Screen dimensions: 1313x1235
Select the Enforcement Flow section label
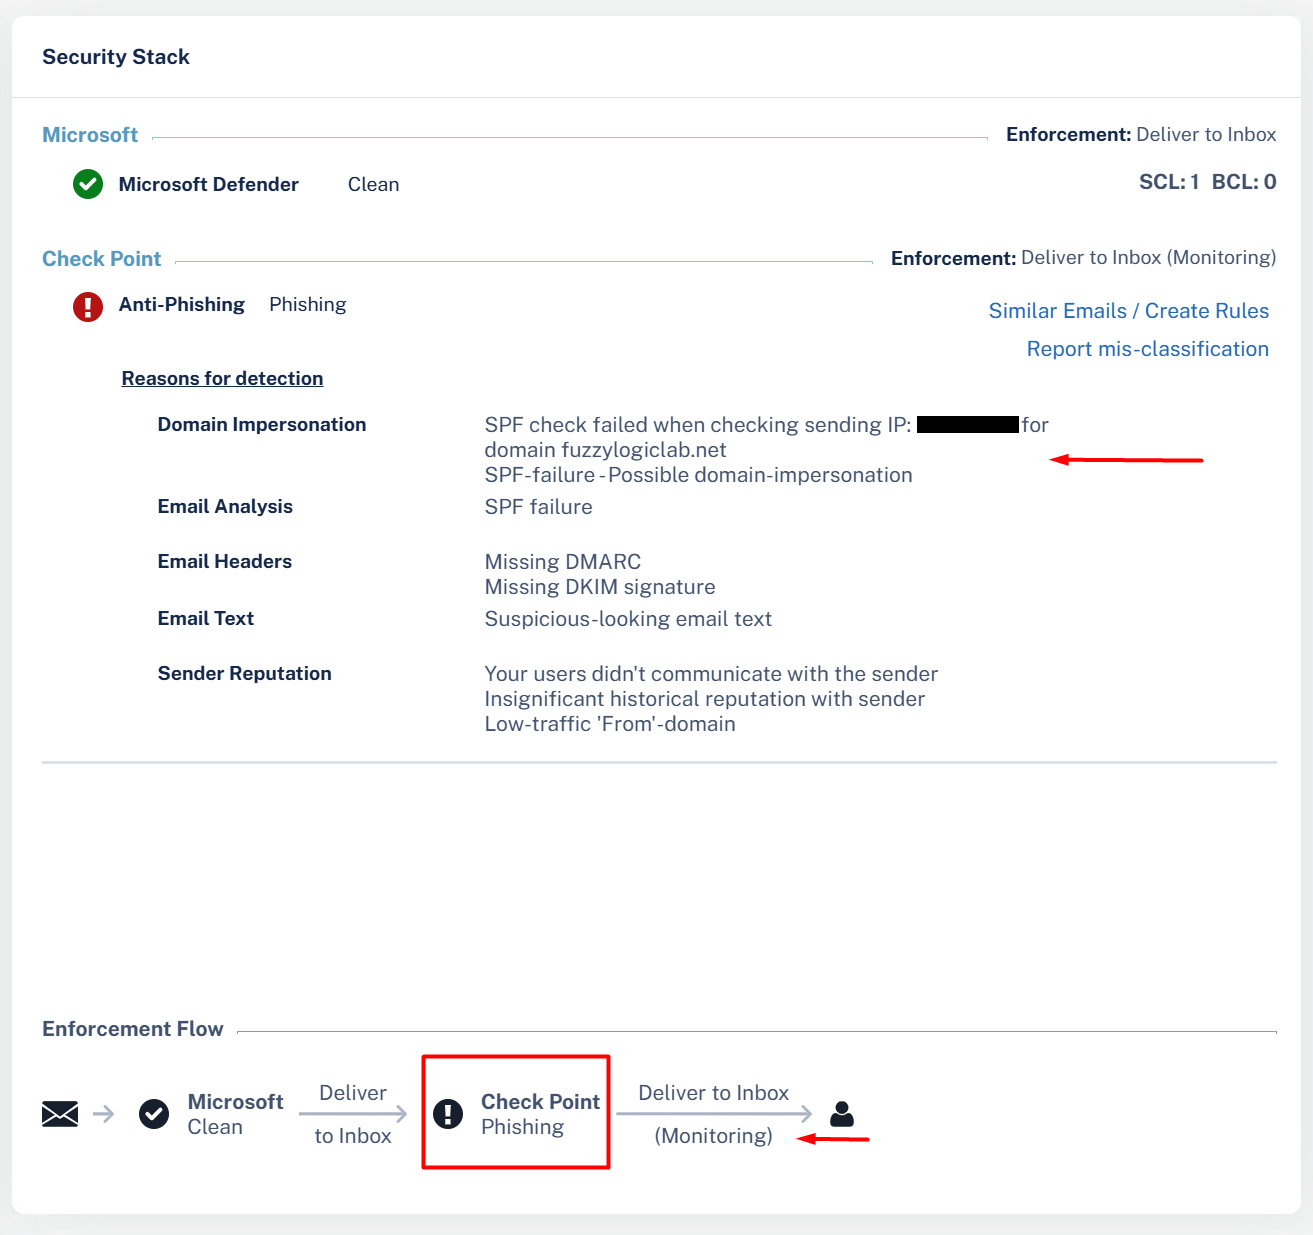[x=132, y=1028]
